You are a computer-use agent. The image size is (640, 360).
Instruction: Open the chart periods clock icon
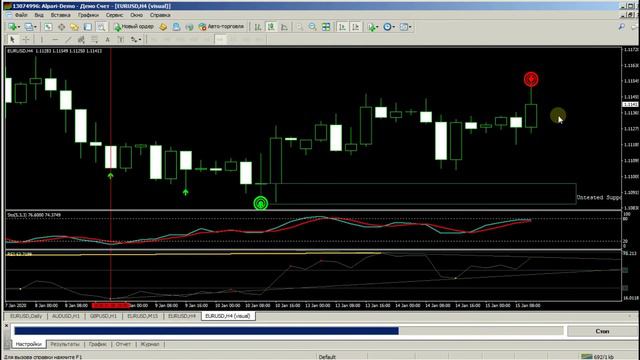[387, 27]
